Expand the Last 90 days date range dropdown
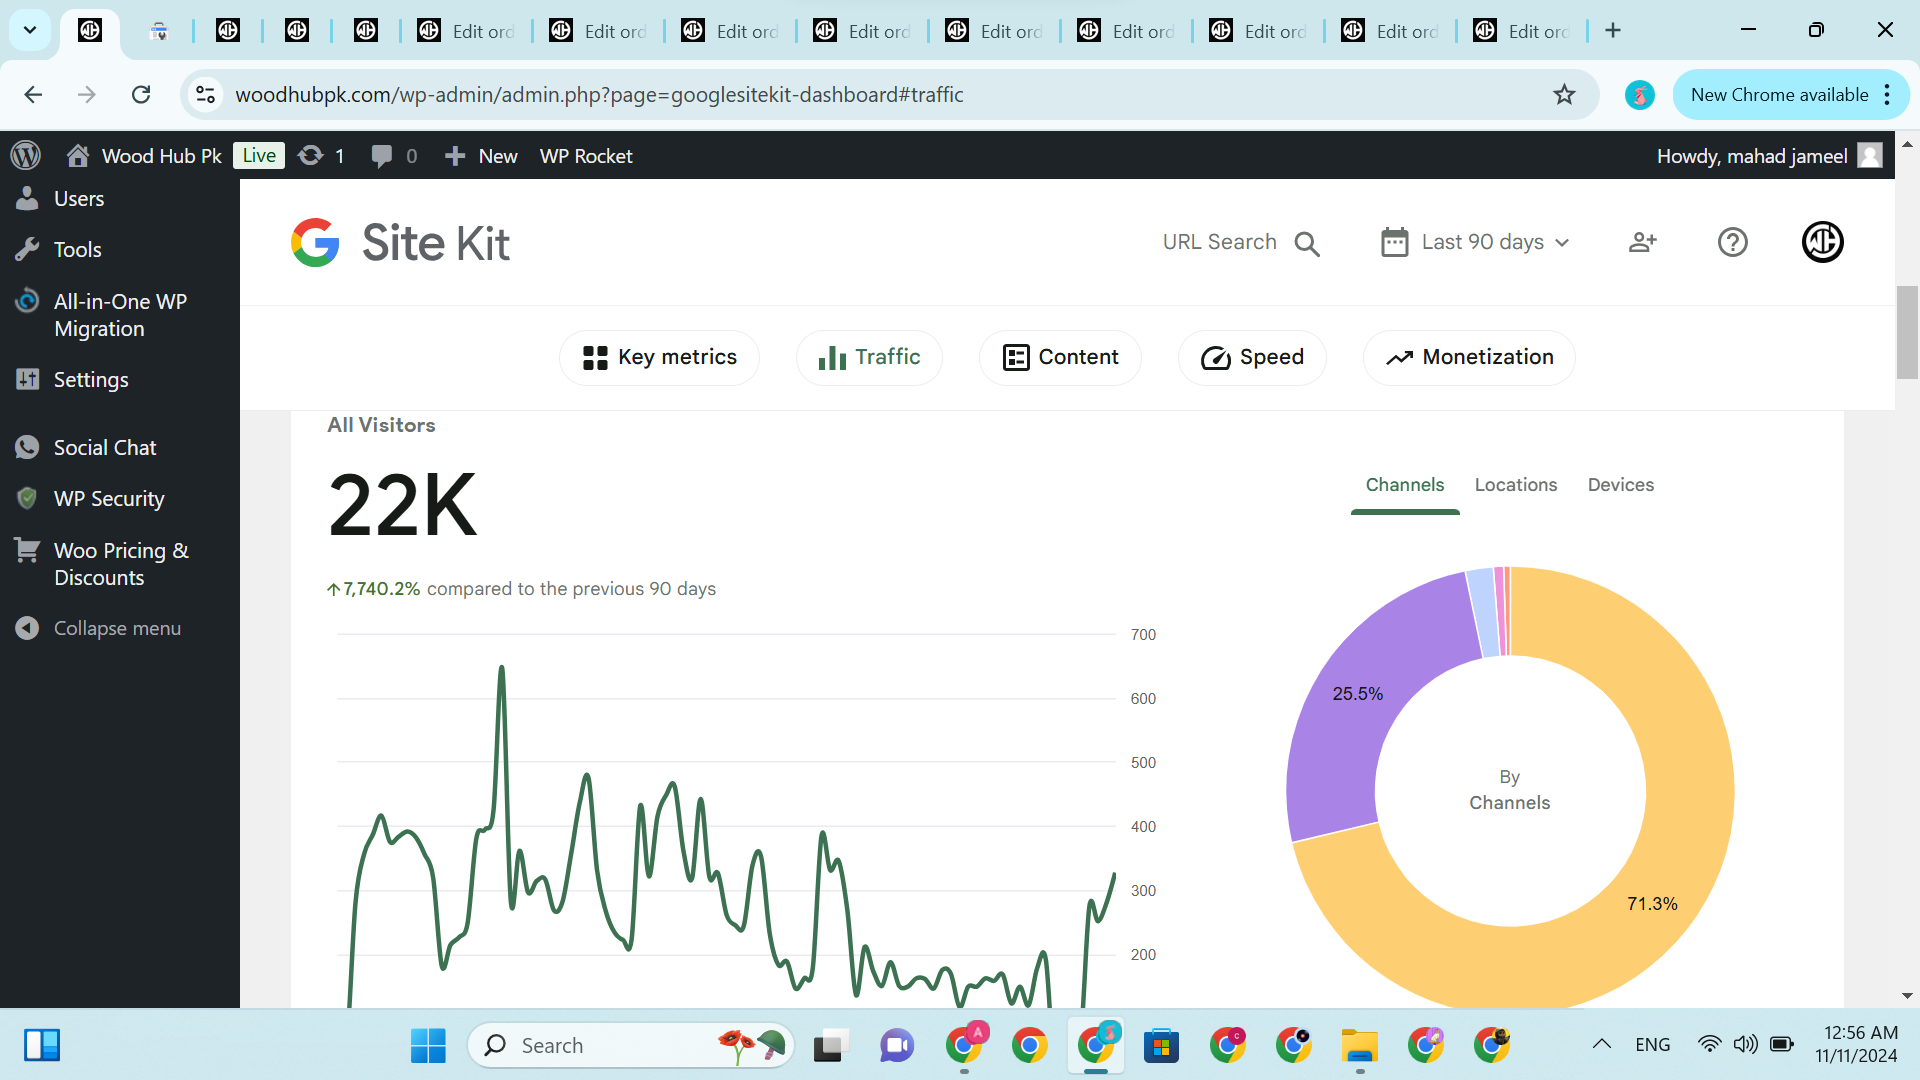The height and width of the screenshot is (1080, 1920). coord(1475,242)
